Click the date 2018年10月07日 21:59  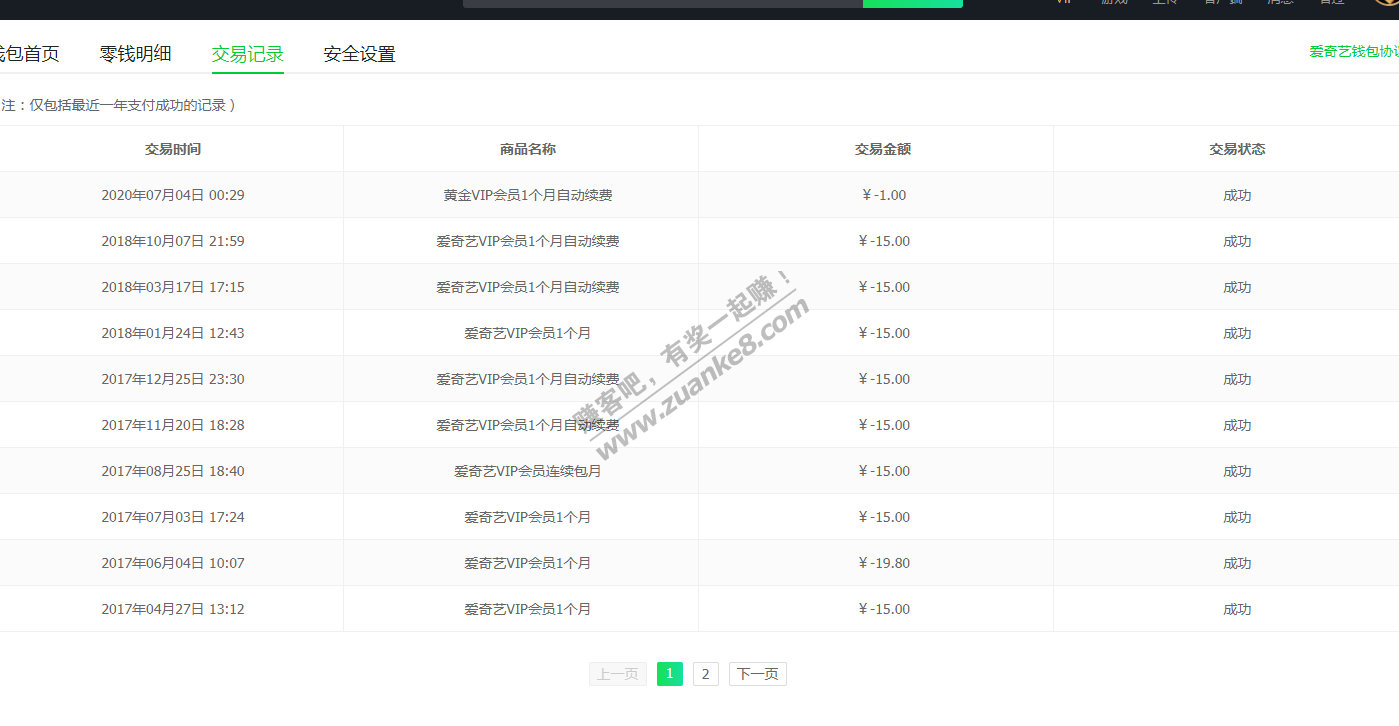[x=173, y=241]
